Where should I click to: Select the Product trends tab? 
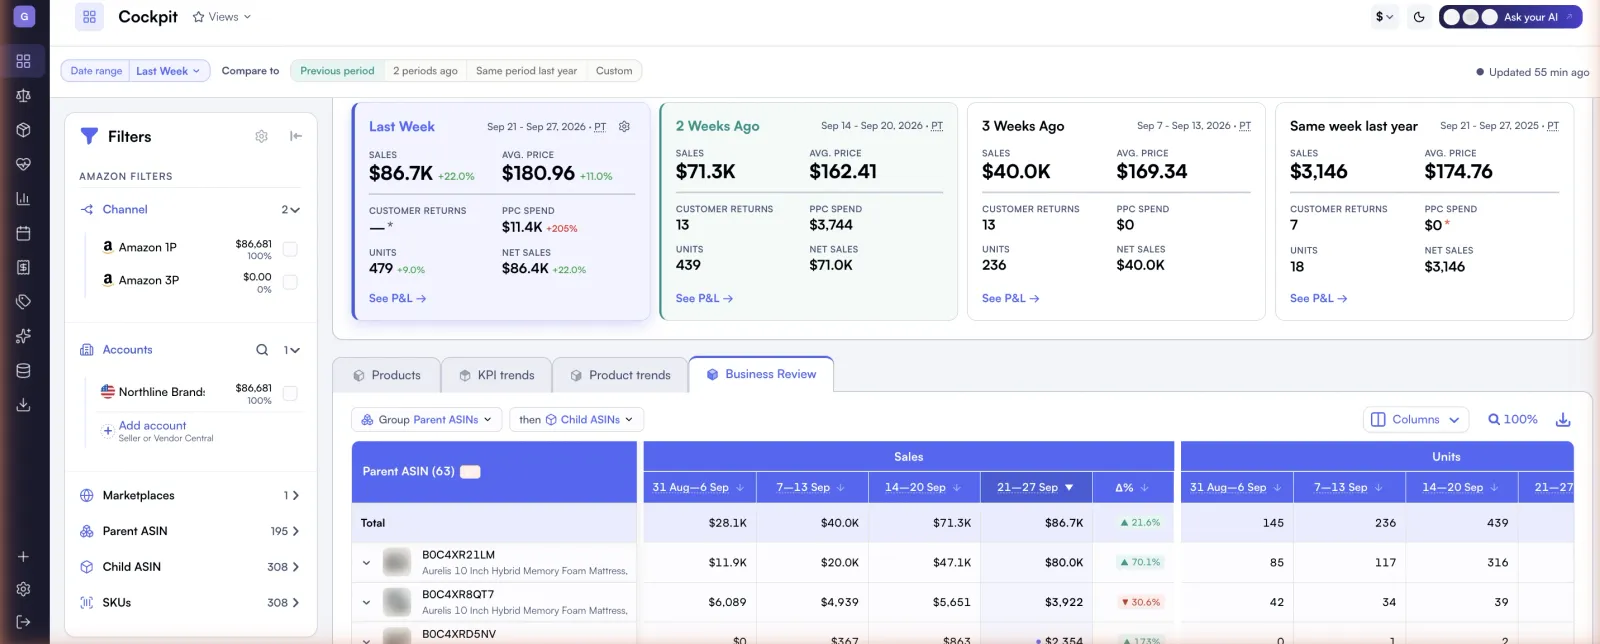coord(620,375)
